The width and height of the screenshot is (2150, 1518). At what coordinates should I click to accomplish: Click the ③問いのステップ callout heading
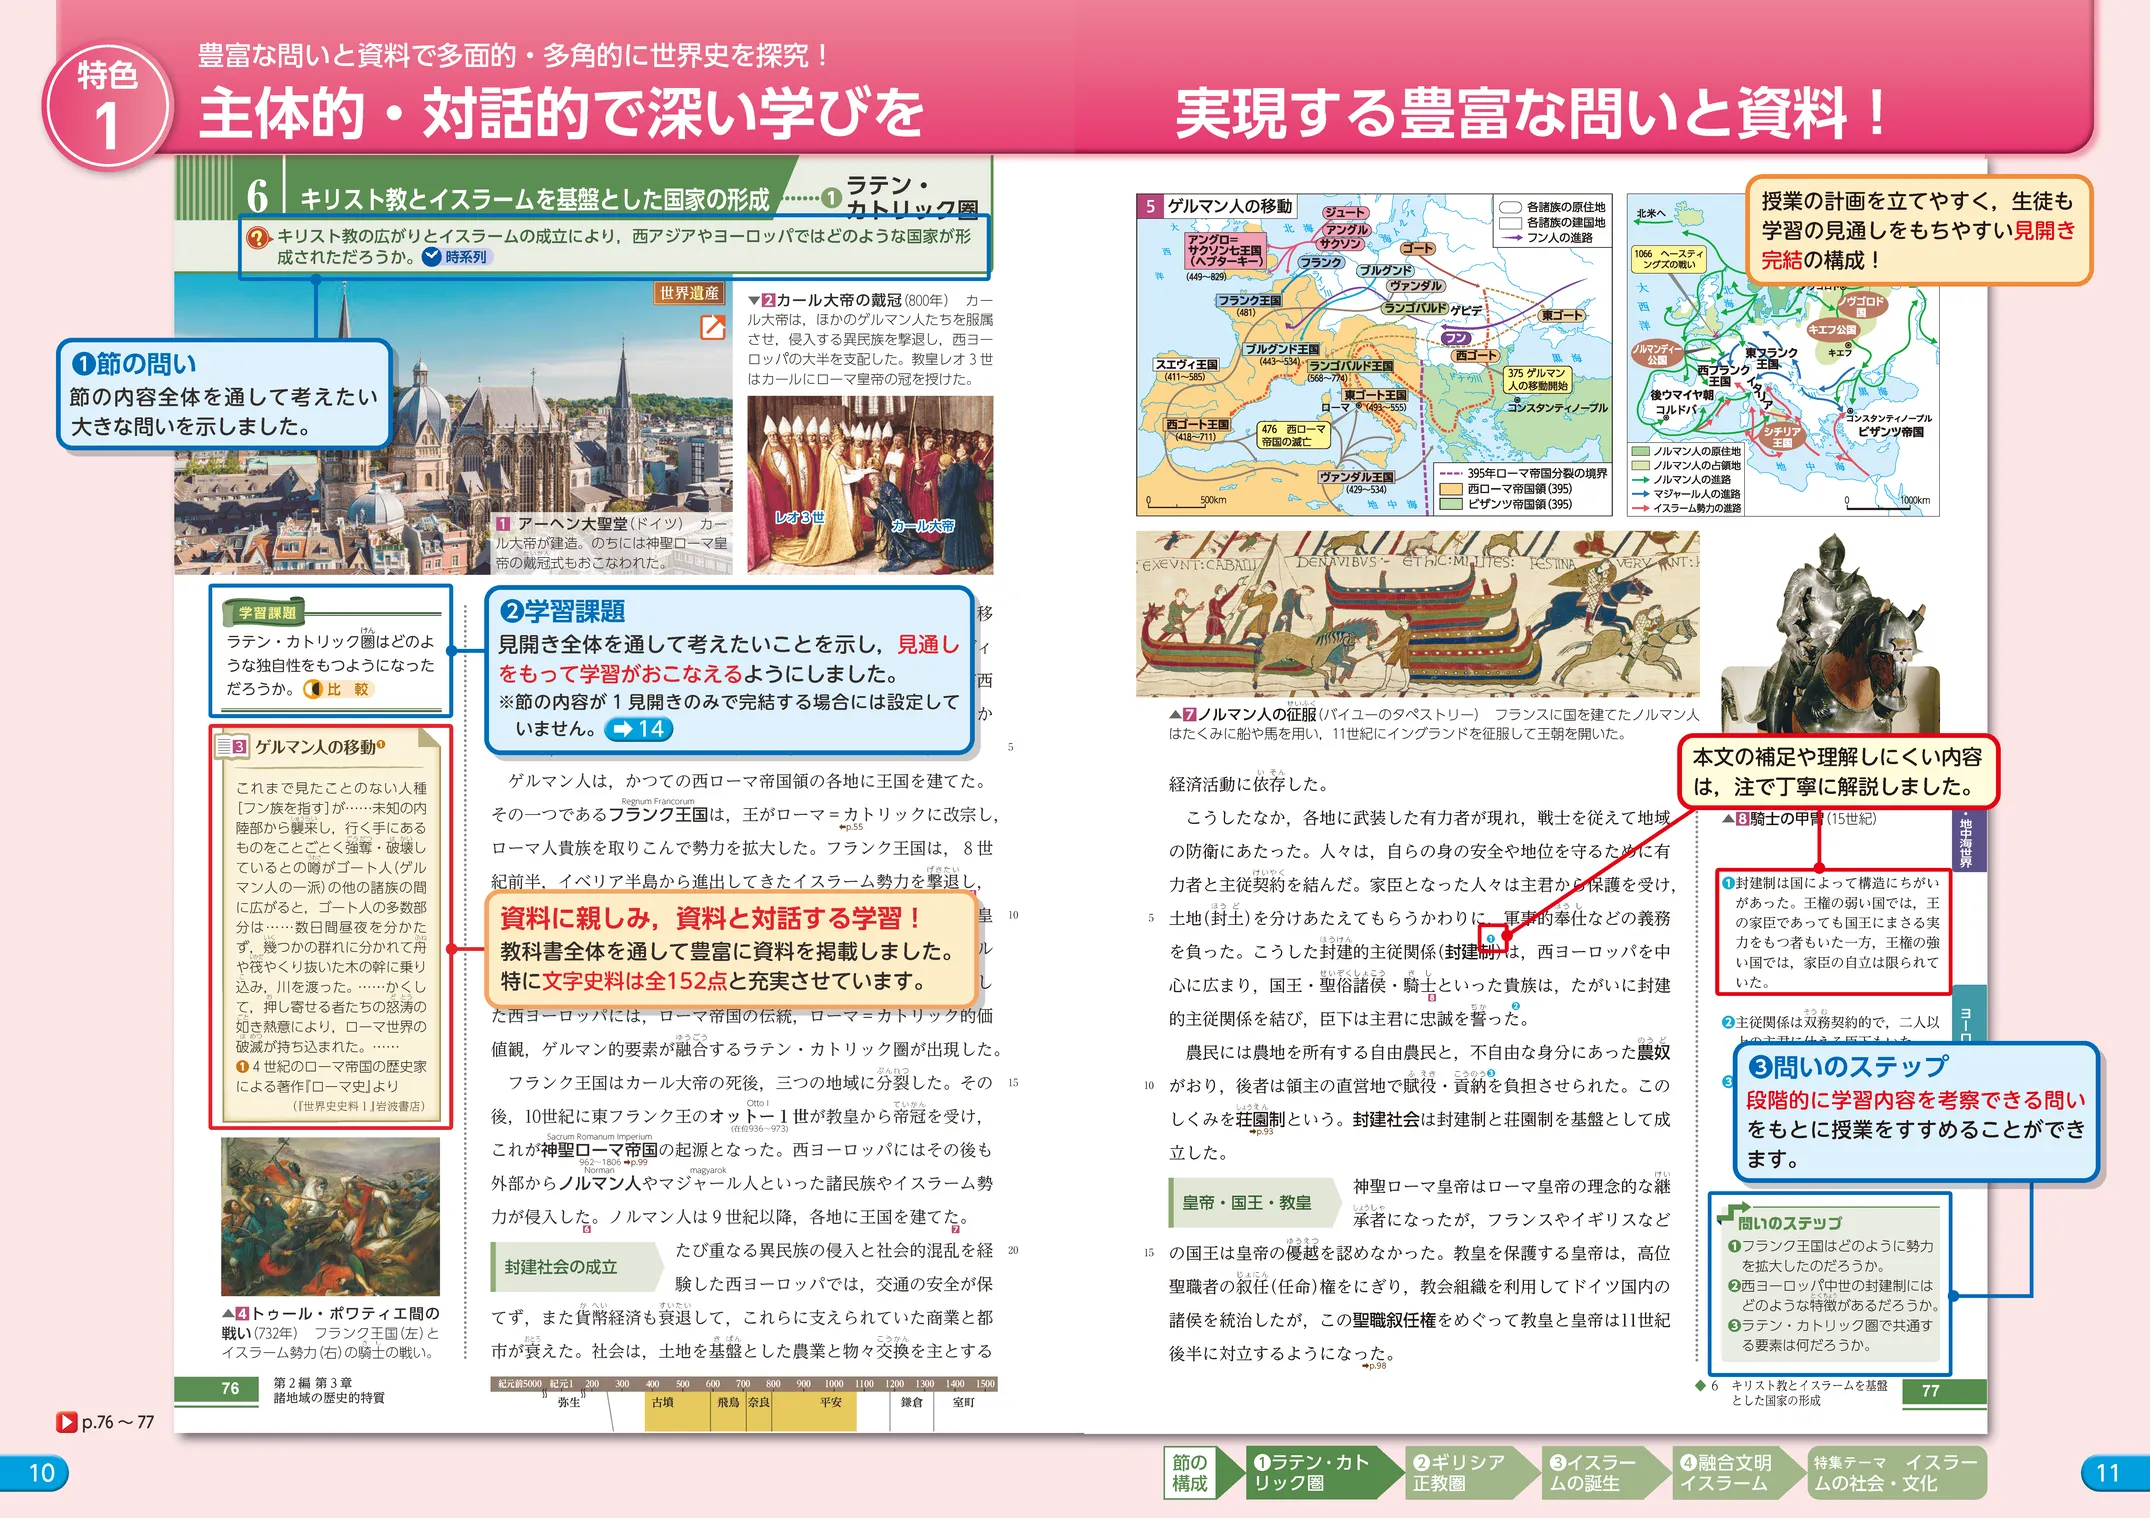[x=1847, y=1067]
